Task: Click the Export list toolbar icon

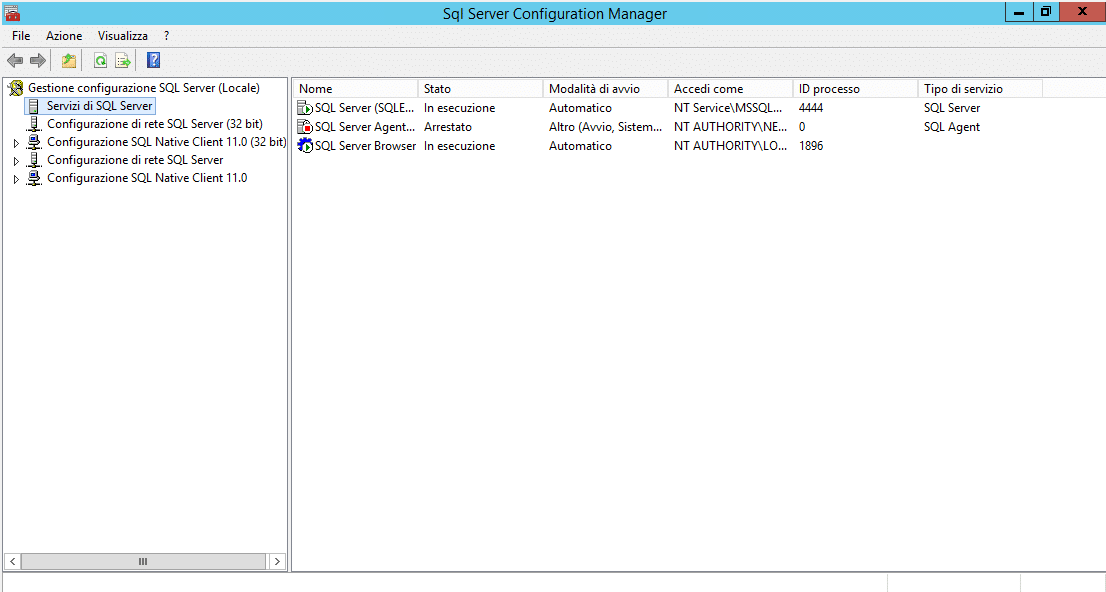Action: coord(123,61)
